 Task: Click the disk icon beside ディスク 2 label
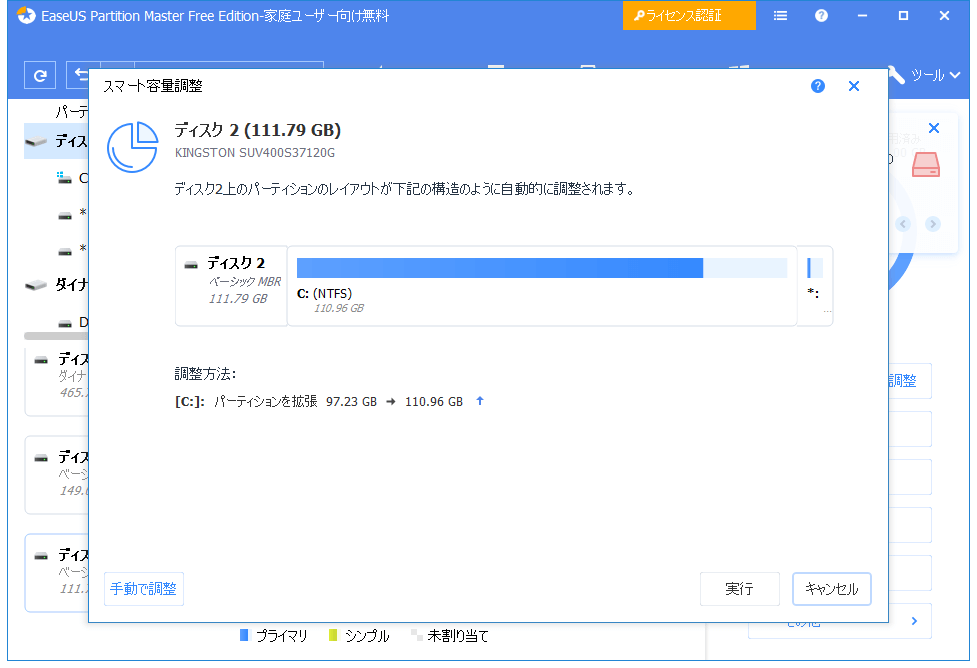pos(190,265)
